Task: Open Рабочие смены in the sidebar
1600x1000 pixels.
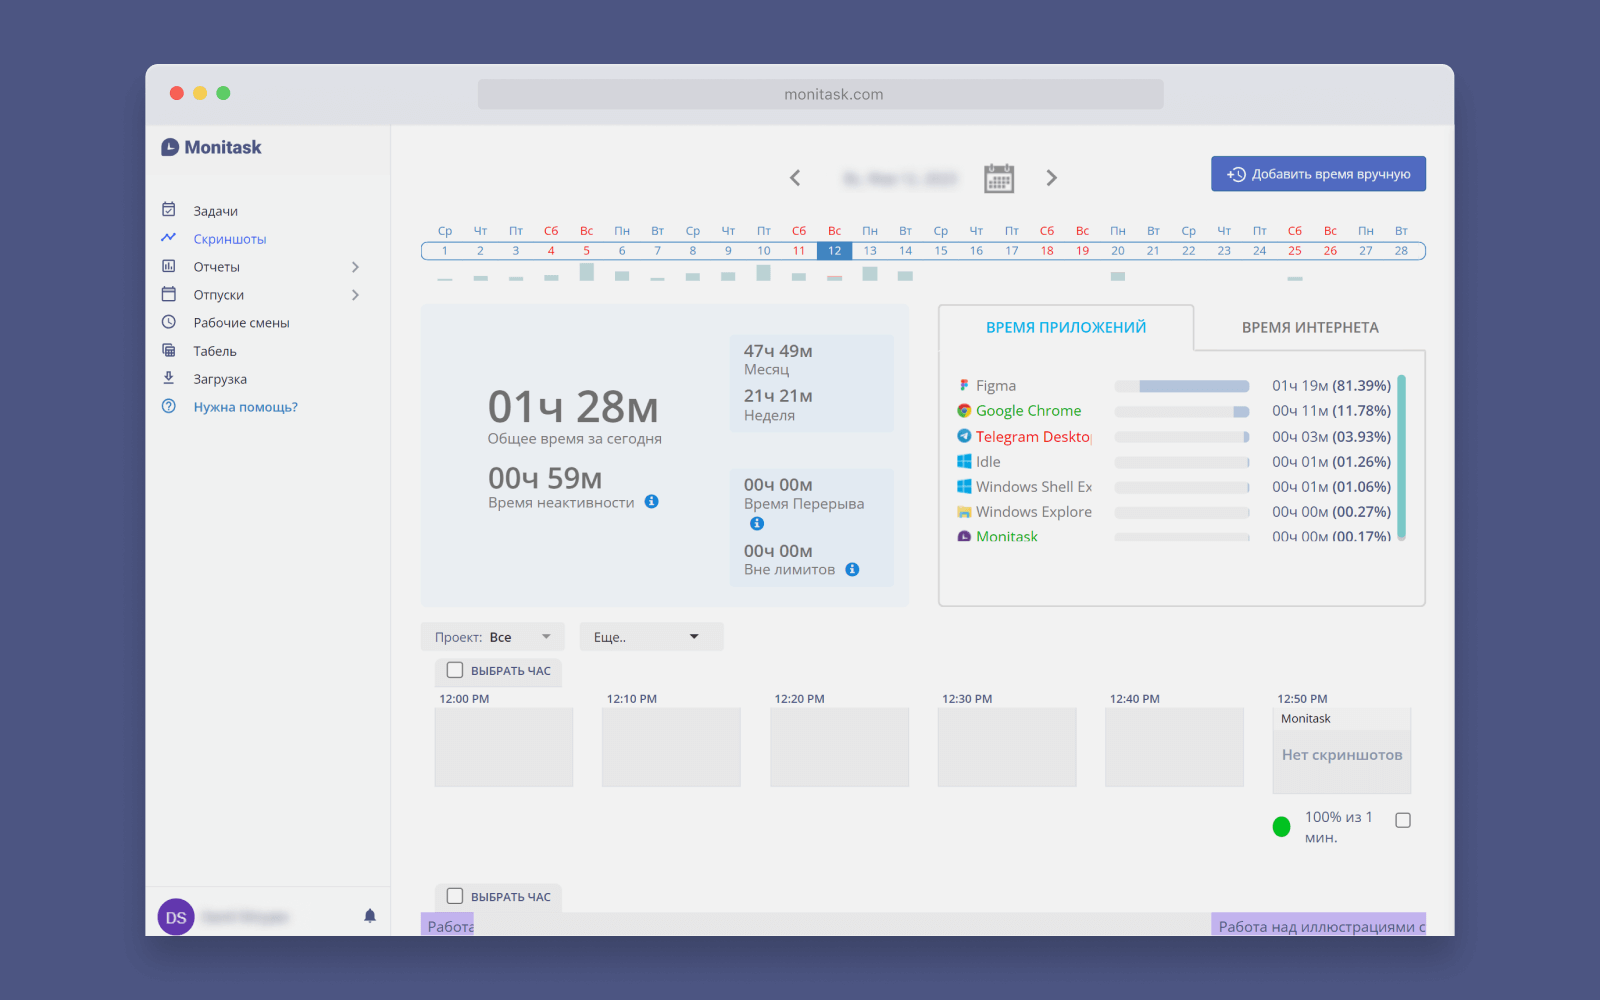Action: [241, 323]
